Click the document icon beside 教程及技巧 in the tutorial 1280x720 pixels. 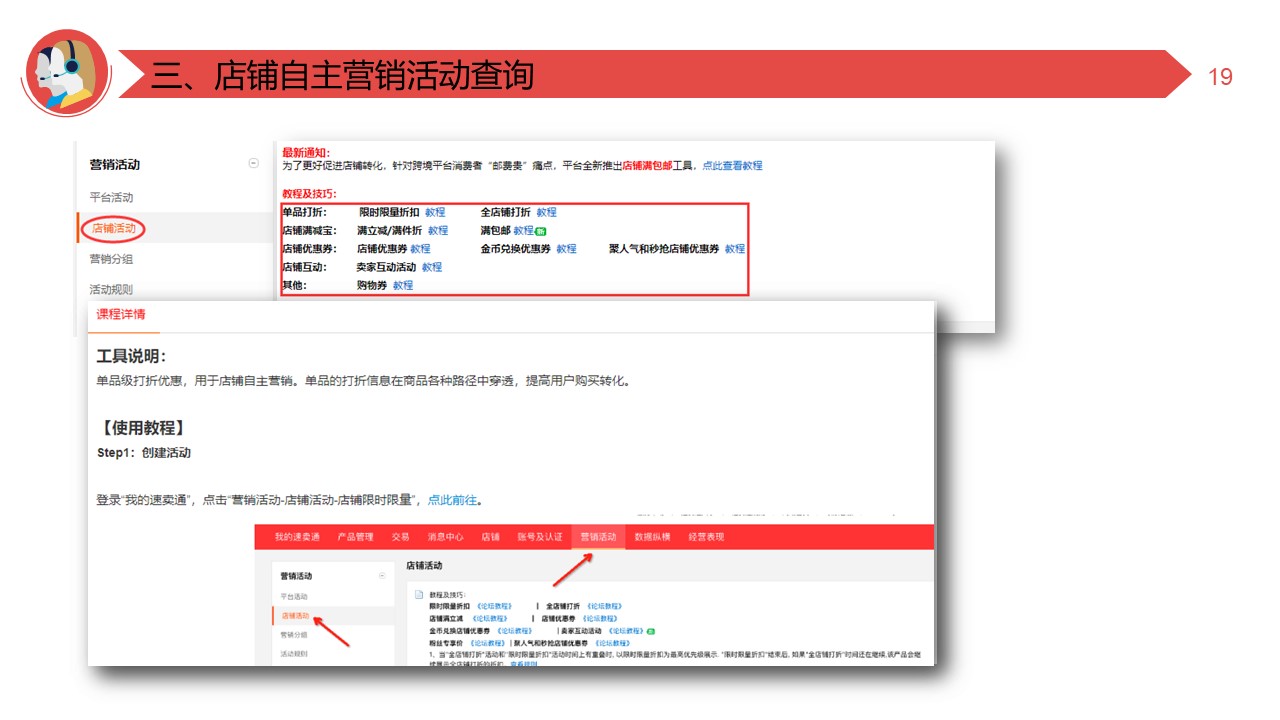pyautogui.click(x=419, y=594)
